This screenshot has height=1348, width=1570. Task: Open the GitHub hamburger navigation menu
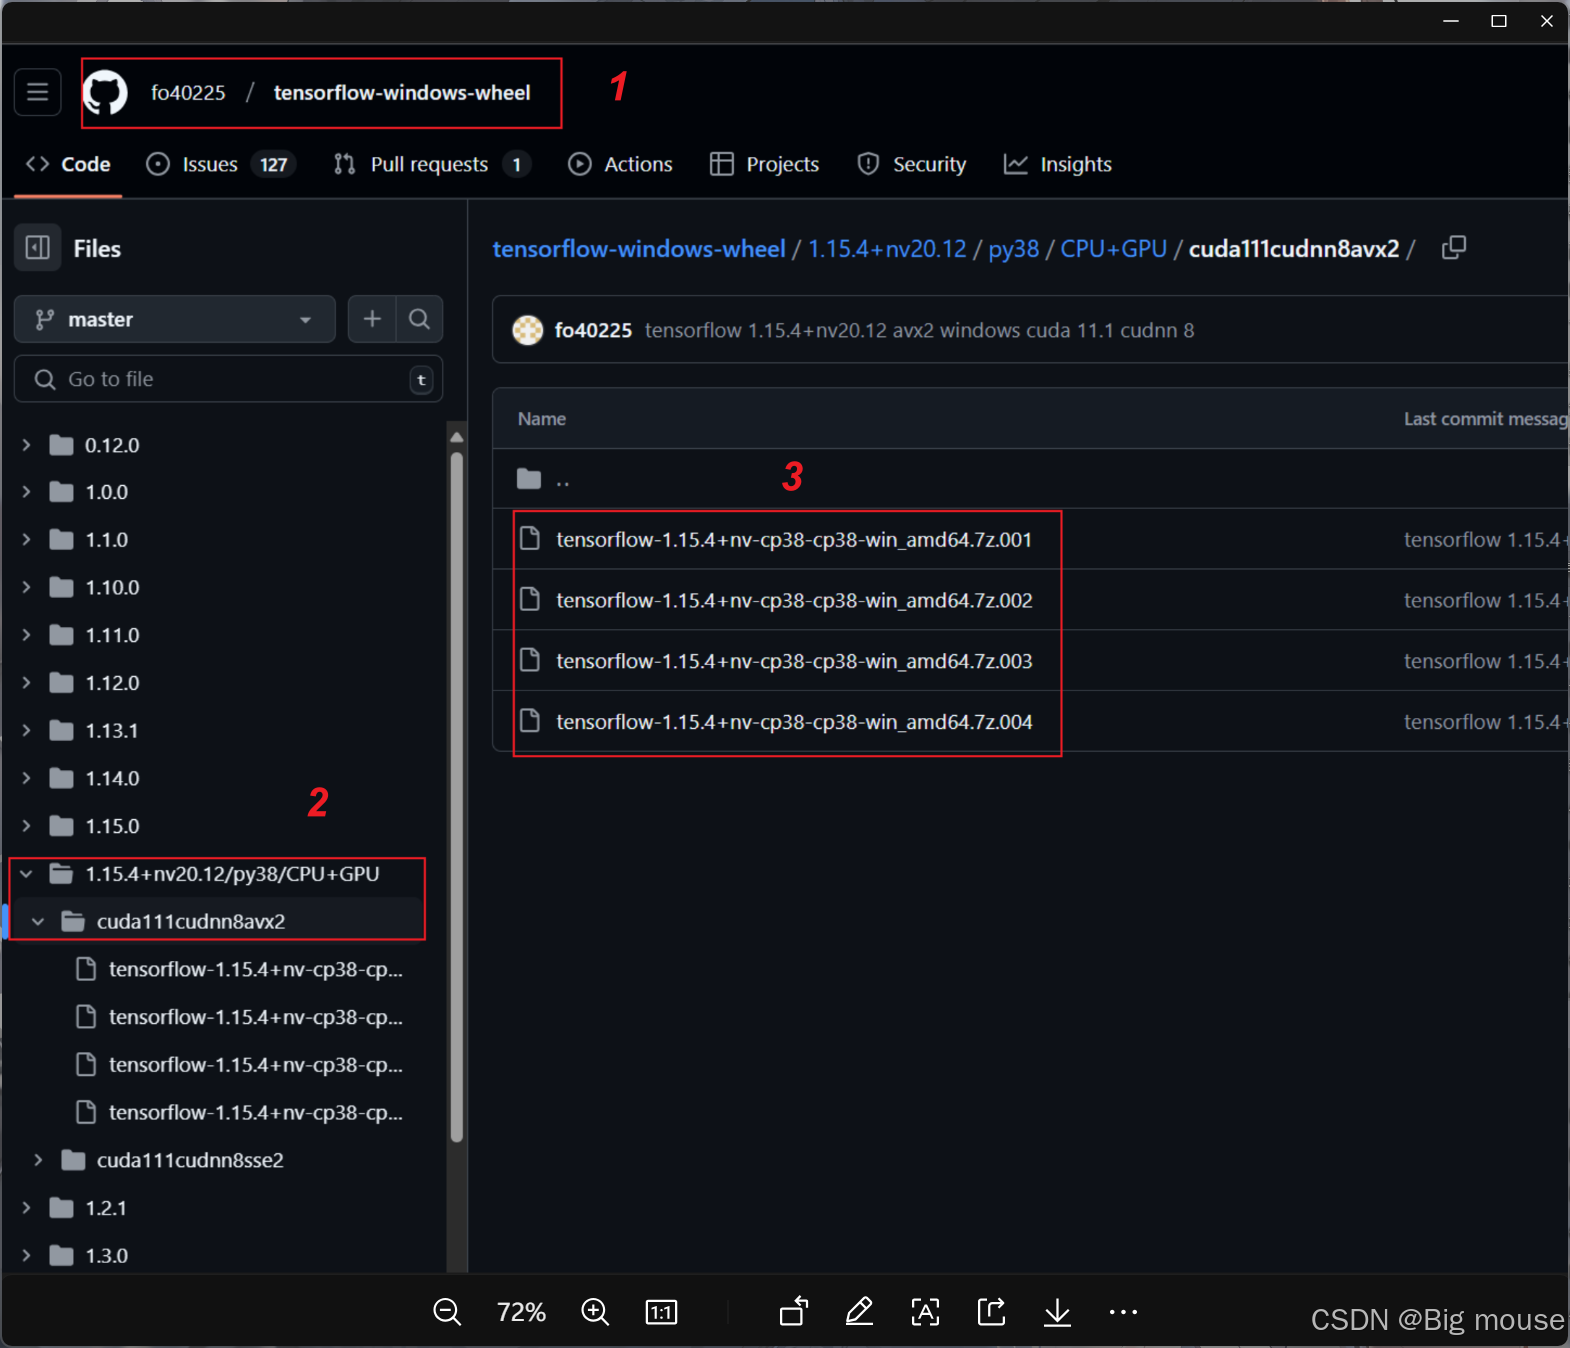click(x=38, y=92)
